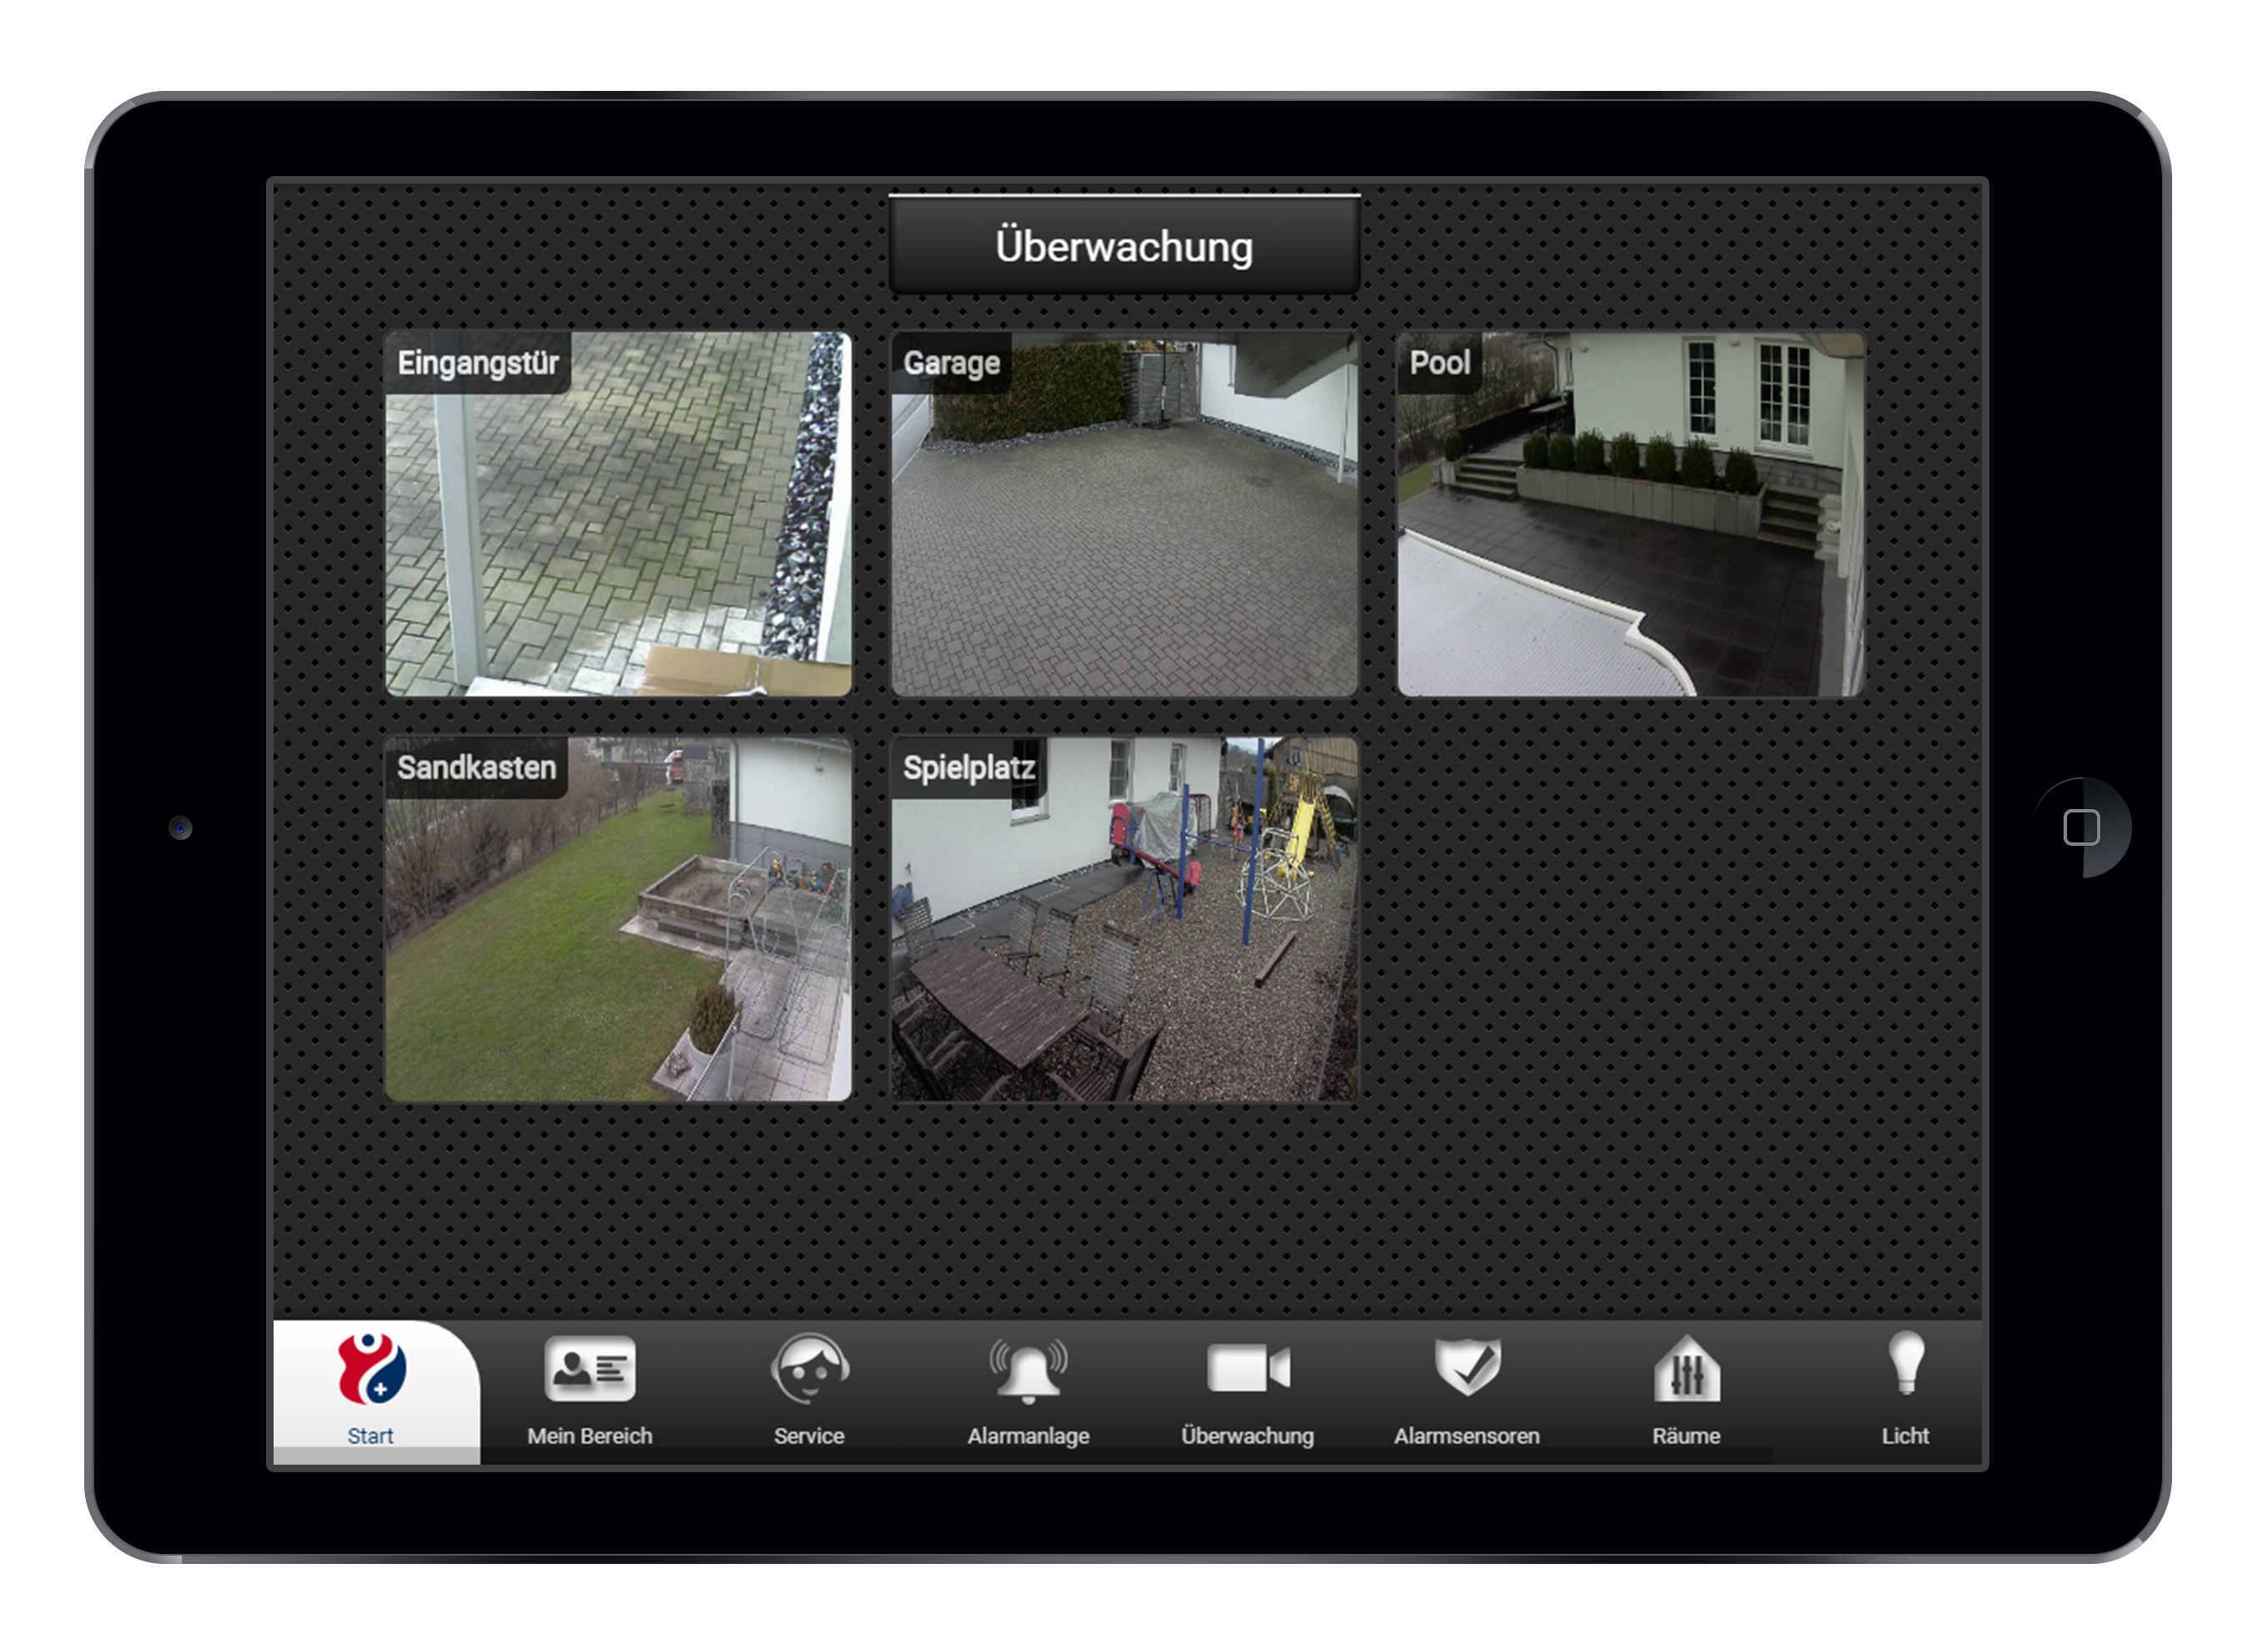Select the Licht tab label
This screenshot has height=1649, width=2268.
coord(1906,1436)
